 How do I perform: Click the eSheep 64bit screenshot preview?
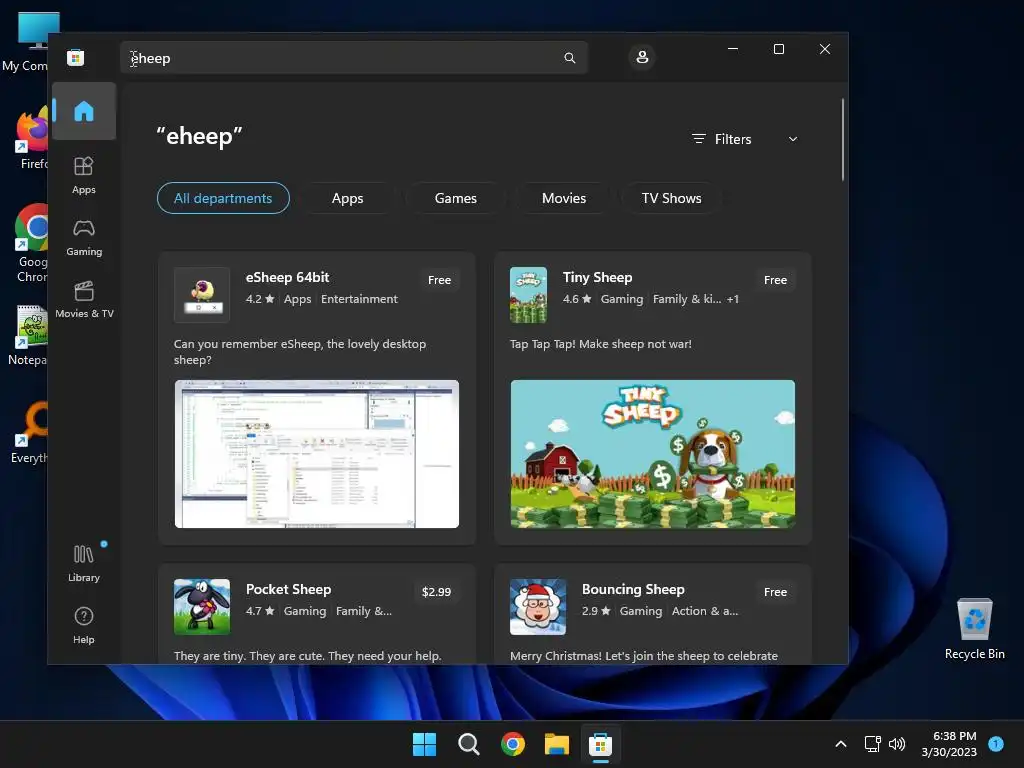coord(317,454)
